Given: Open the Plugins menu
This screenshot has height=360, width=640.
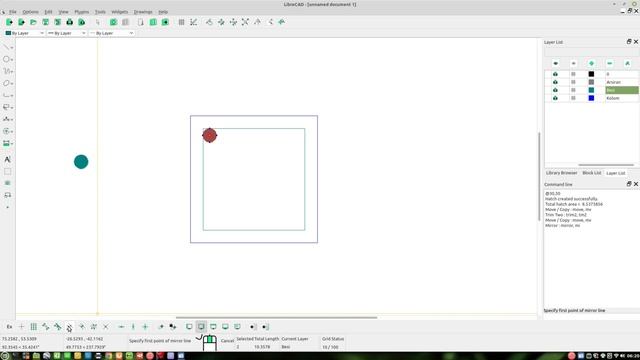Looking at the screenshot, I should click(x=82, y=12).
